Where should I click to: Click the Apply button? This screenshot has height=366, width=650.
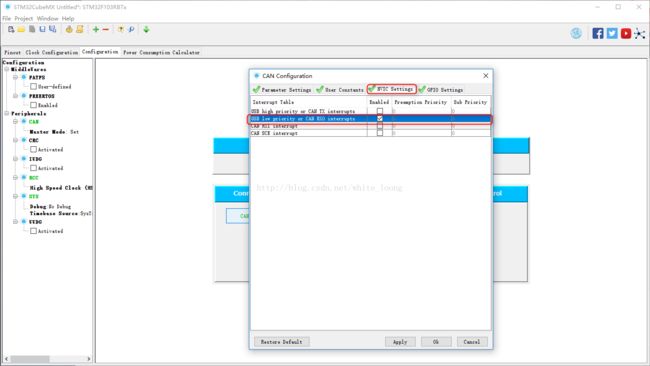[x=400, y=342]
